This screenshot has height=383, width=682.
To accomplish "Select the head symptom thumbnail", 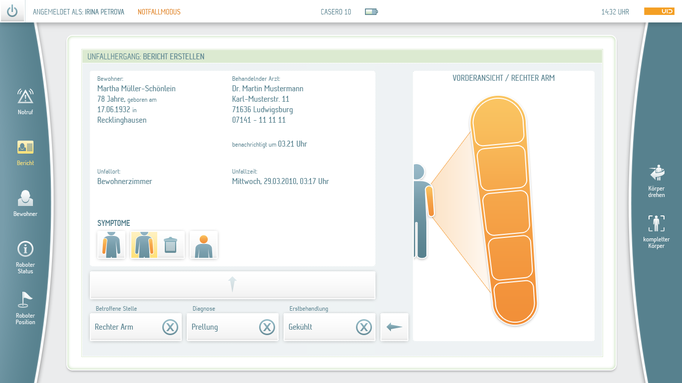I will click(x=204, y=245).
